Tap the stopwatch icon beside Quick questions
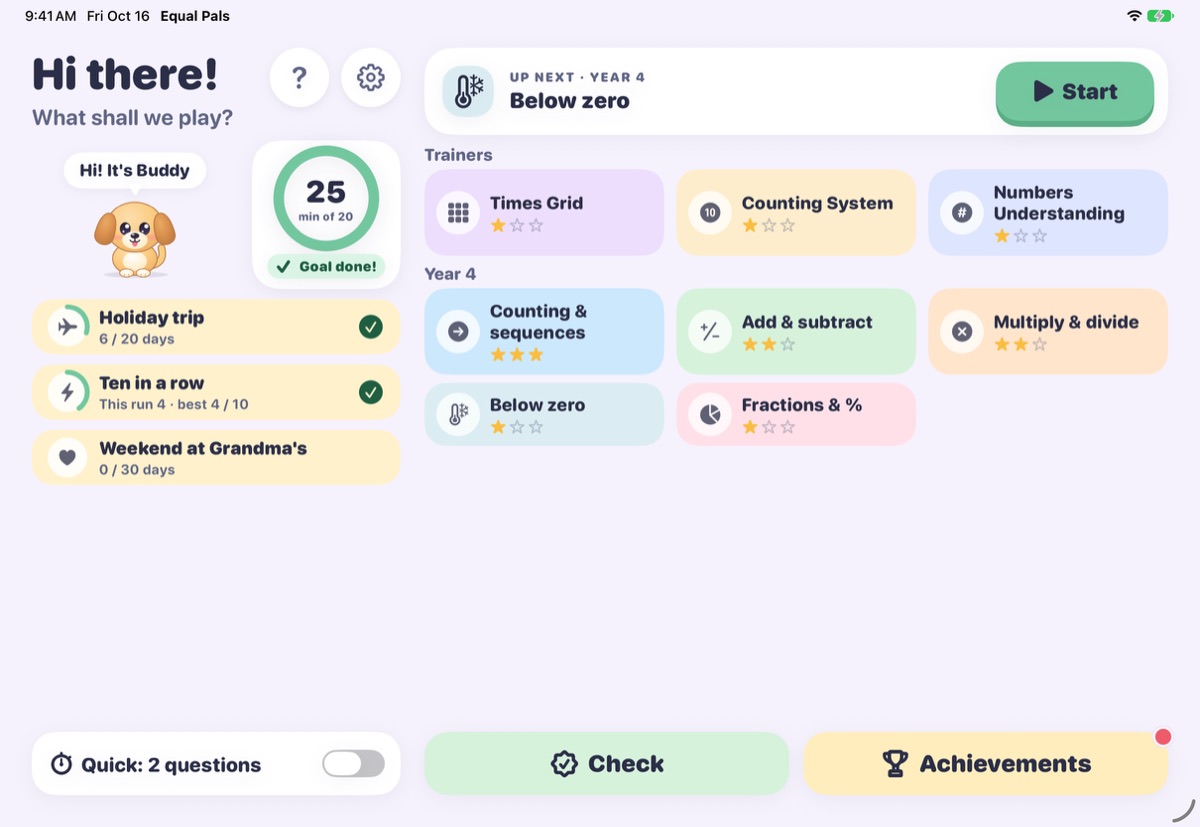 [x=62, y=764]
